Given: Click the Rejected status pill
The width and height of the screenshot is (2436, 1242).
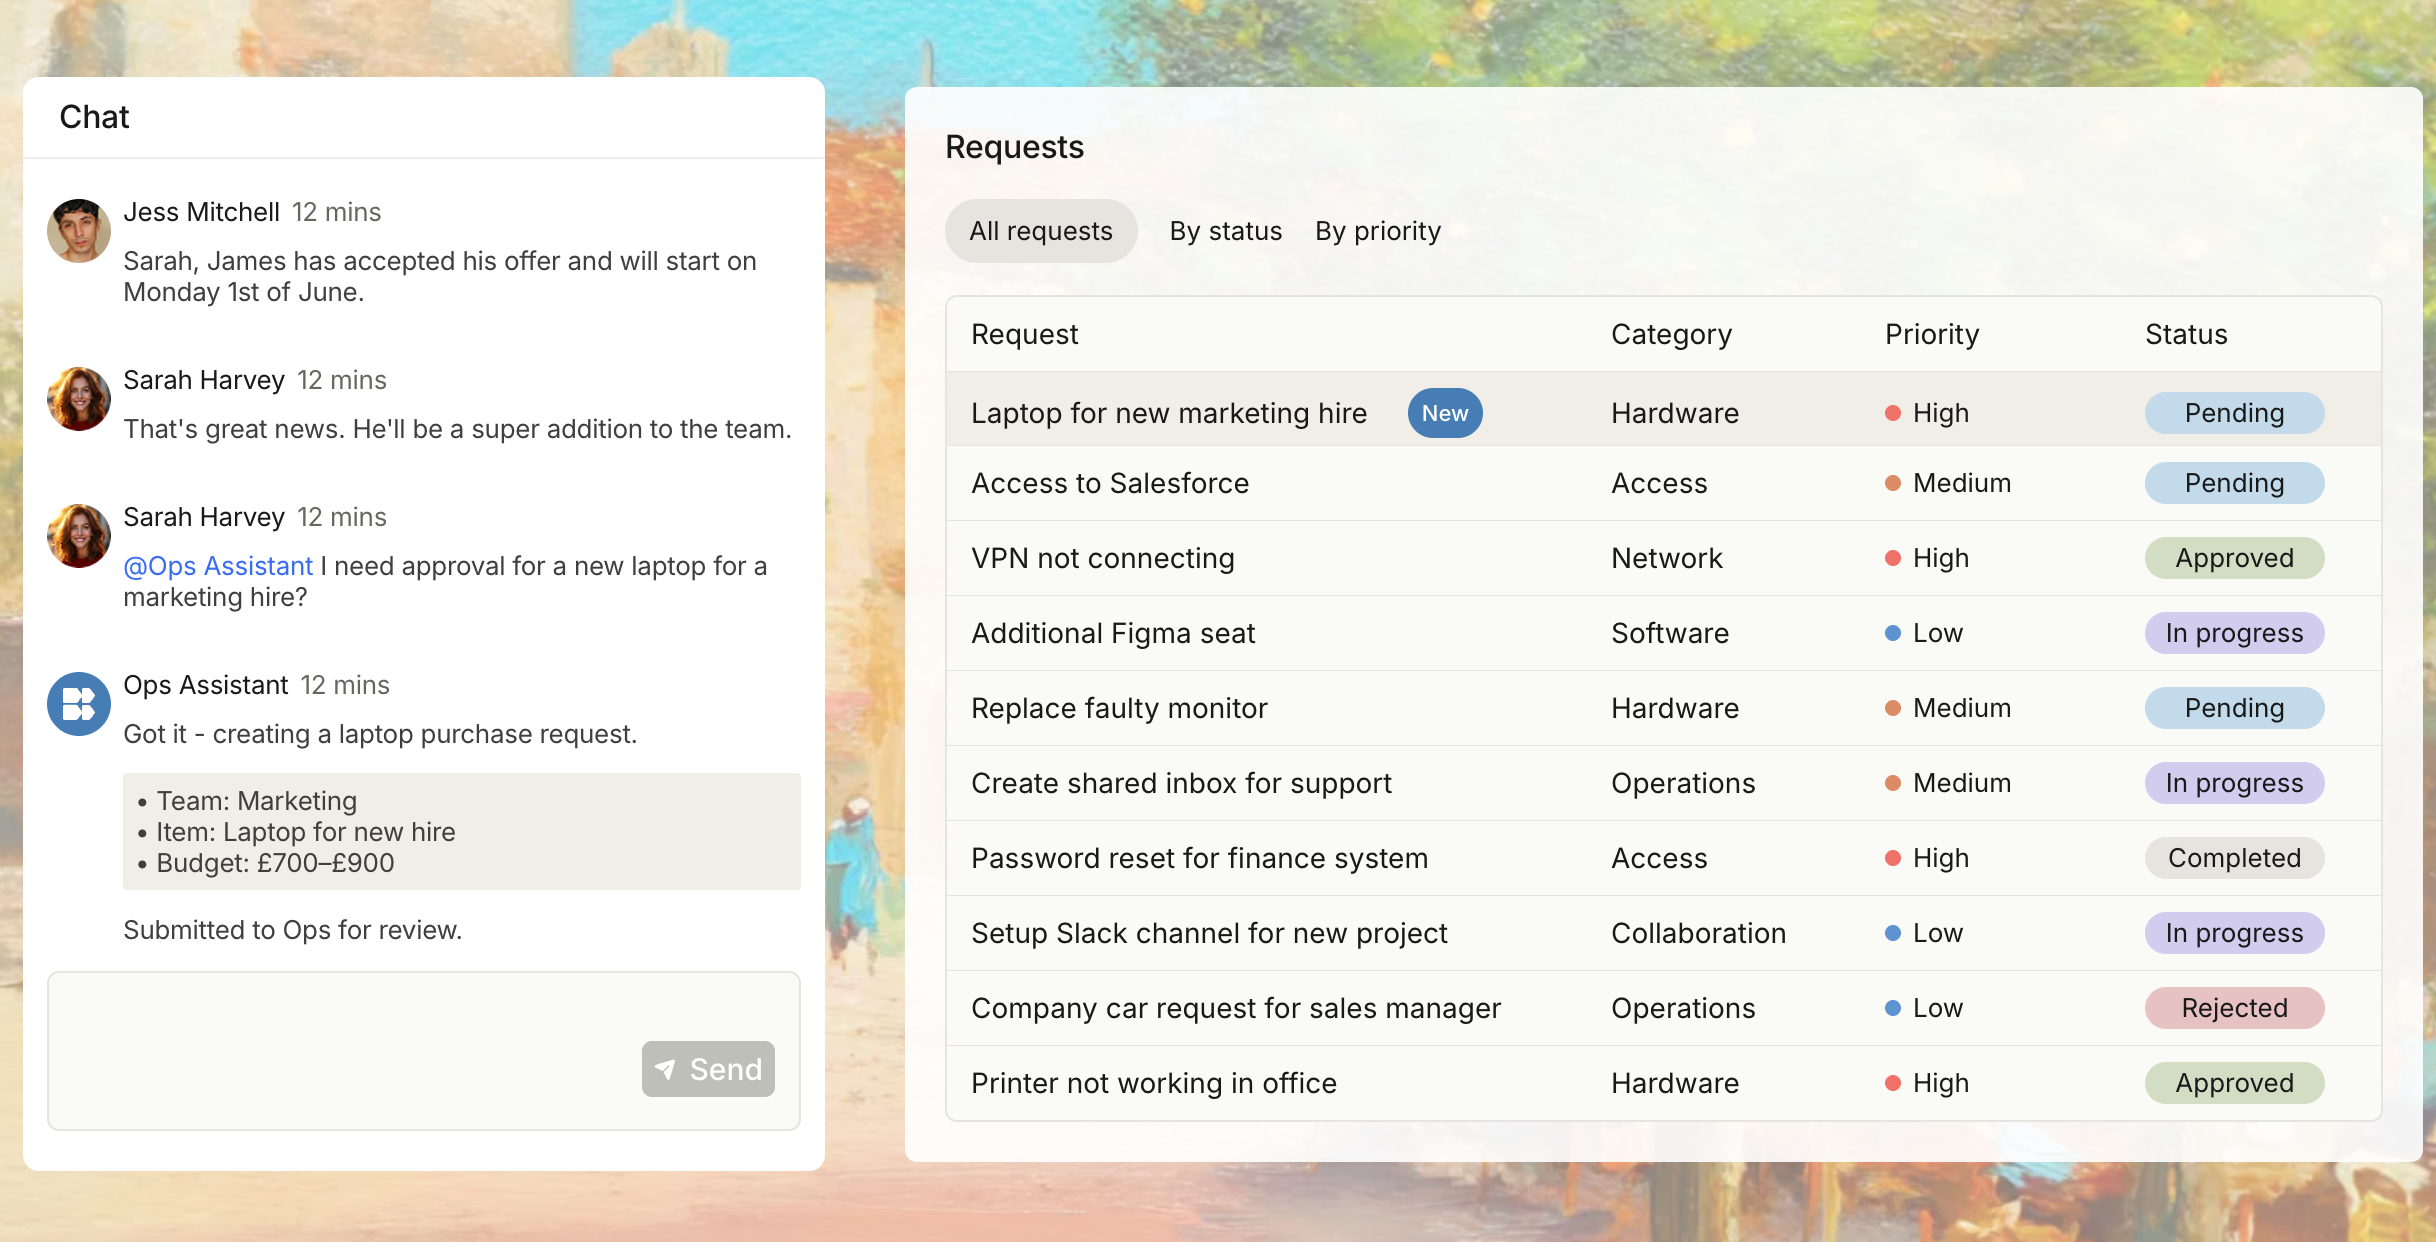Looking at the screenshot, I should tap(2233, 1008).
